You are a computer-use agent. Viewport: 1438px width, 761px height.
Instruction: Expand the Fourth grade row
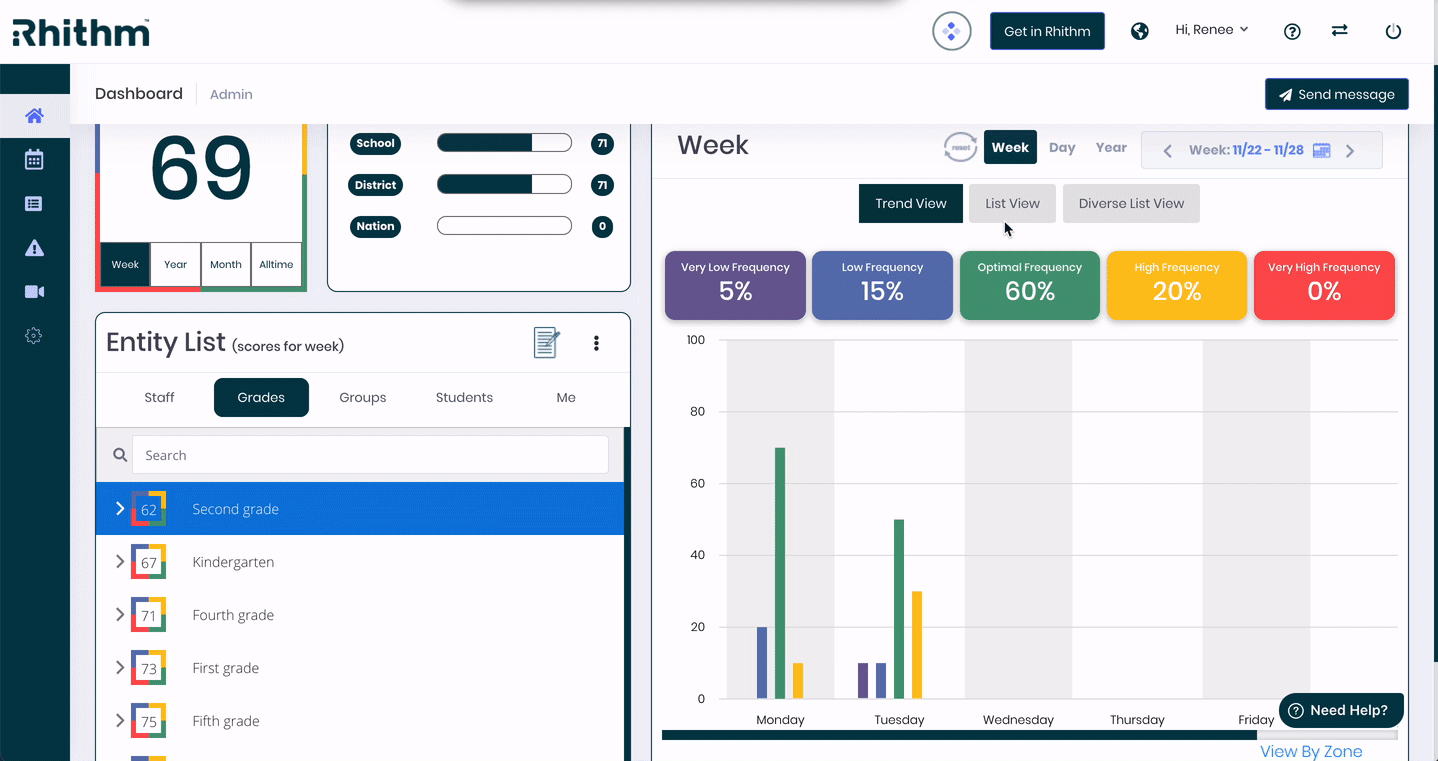[120, 615]
